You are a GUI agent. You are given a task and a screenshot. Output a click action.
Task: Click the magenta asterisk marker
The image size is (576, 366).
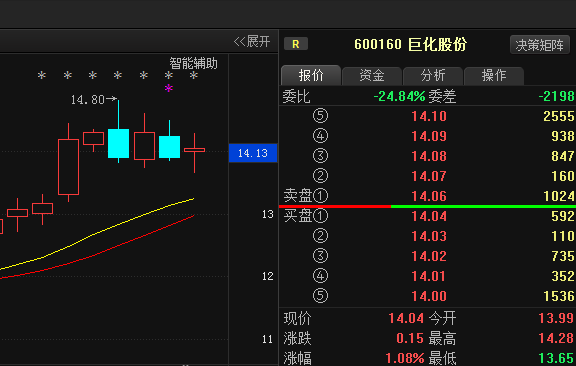[x=169, y=88]
